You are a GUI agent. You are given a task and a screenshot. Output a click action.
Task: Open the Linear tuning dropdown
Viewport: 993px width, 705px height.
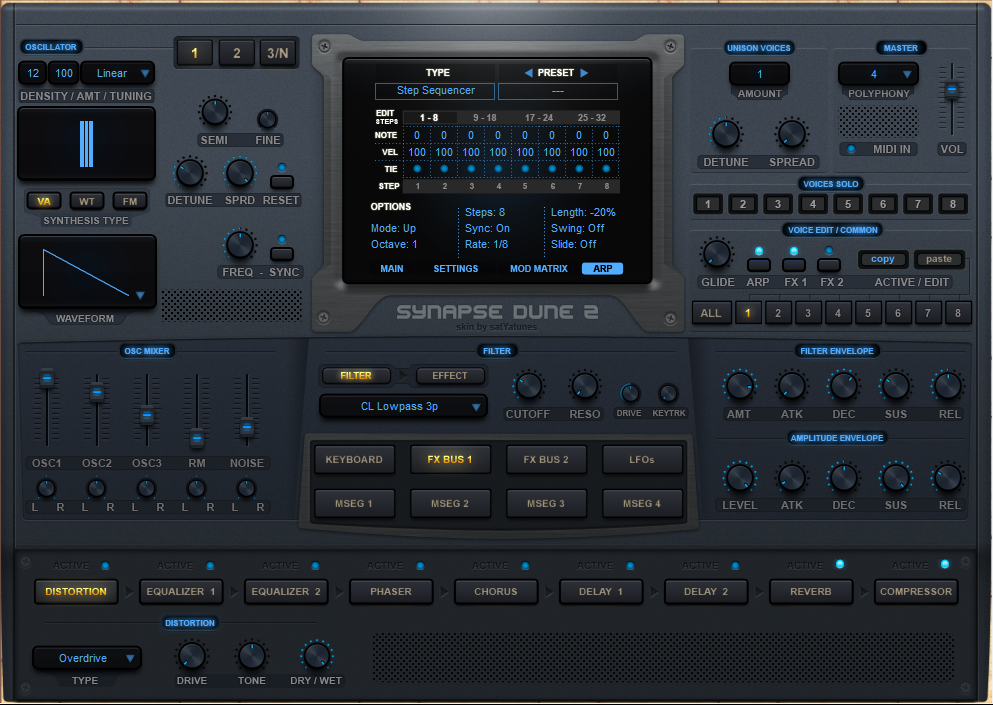click(118, 73)
